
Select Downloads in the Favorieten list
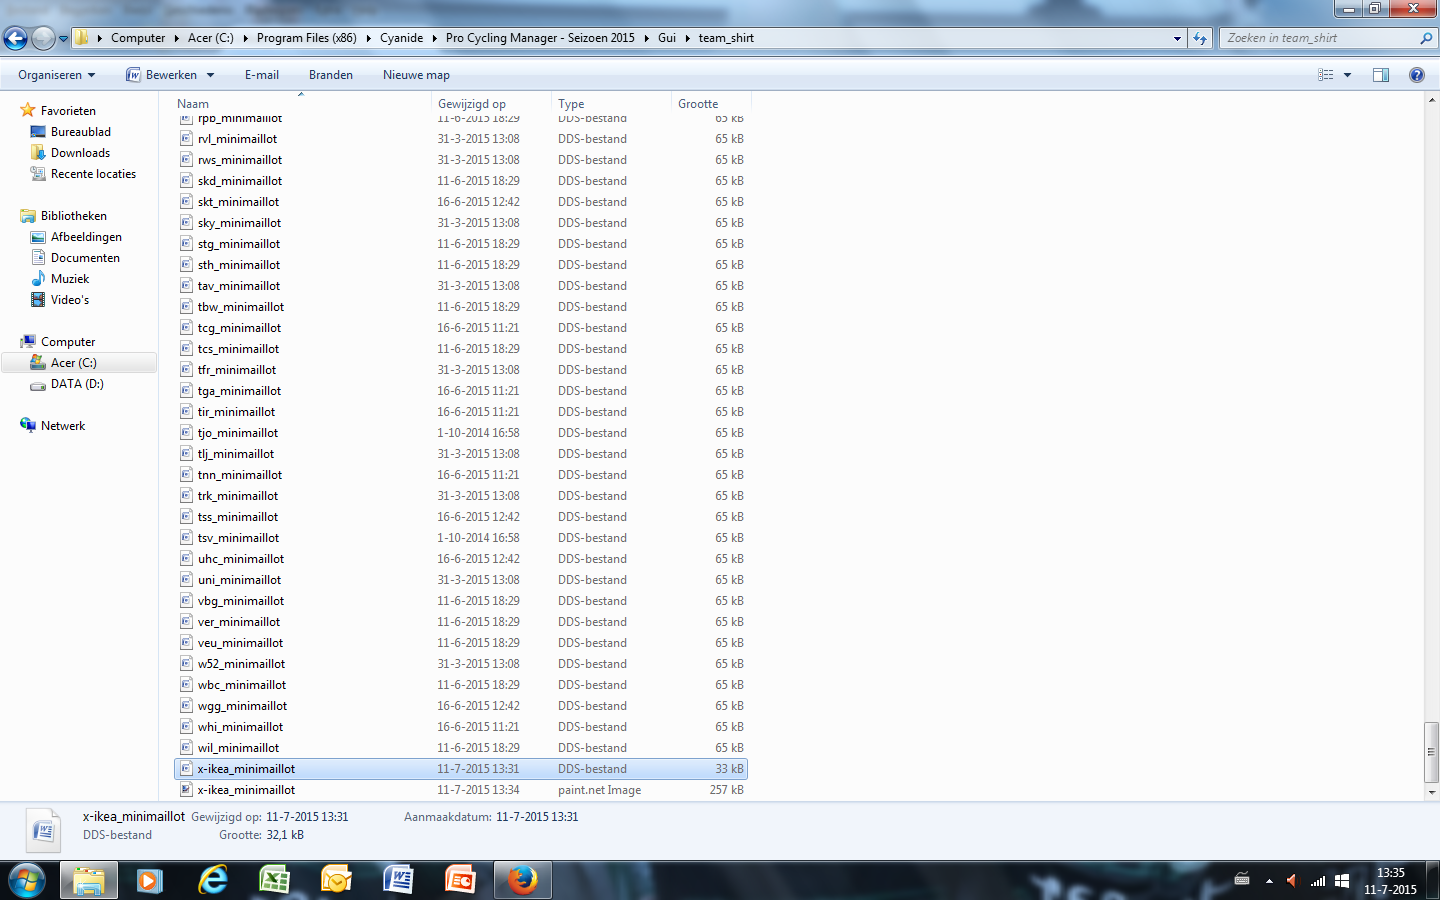tap(80, 153)
